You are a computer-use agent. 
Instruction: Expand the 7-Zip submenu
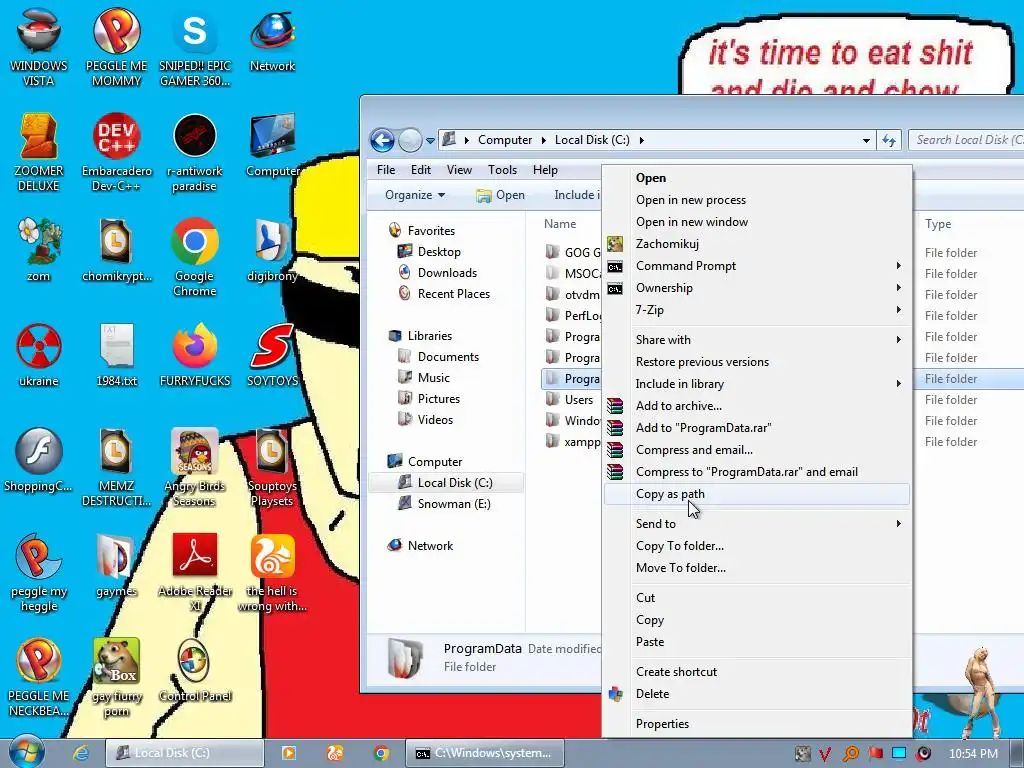[x=758, y=310]
